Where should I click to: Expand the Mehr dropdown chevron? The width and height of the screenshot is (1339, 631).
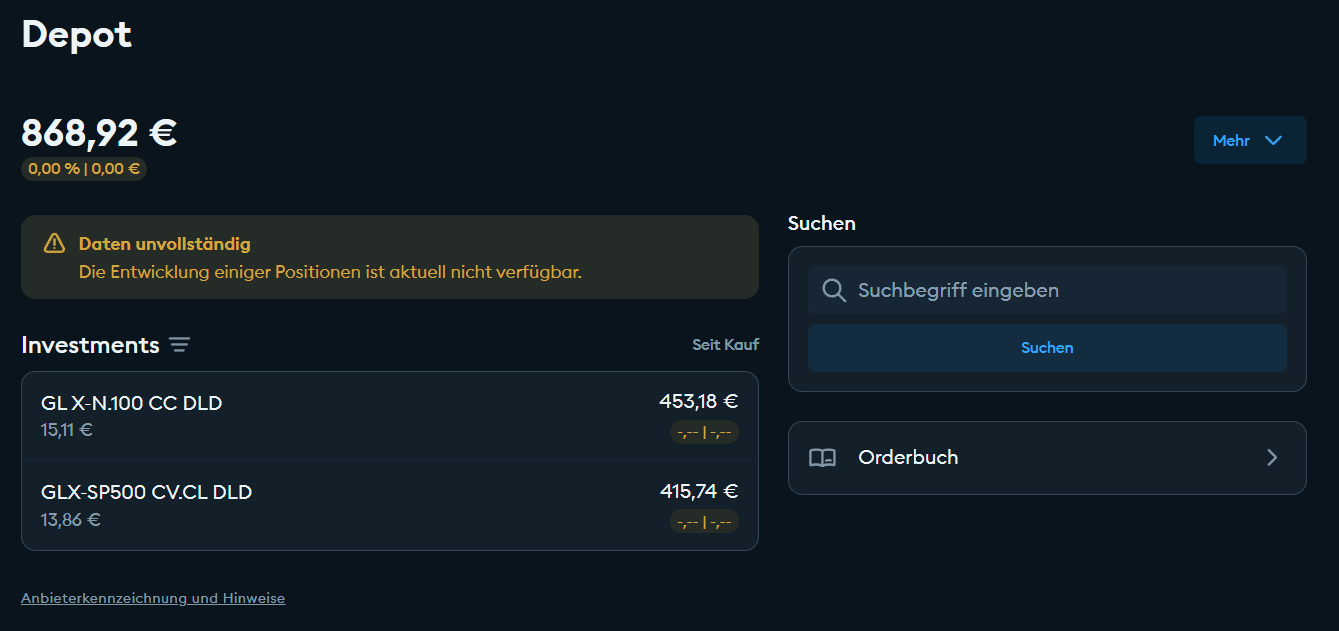[1273, 140]
